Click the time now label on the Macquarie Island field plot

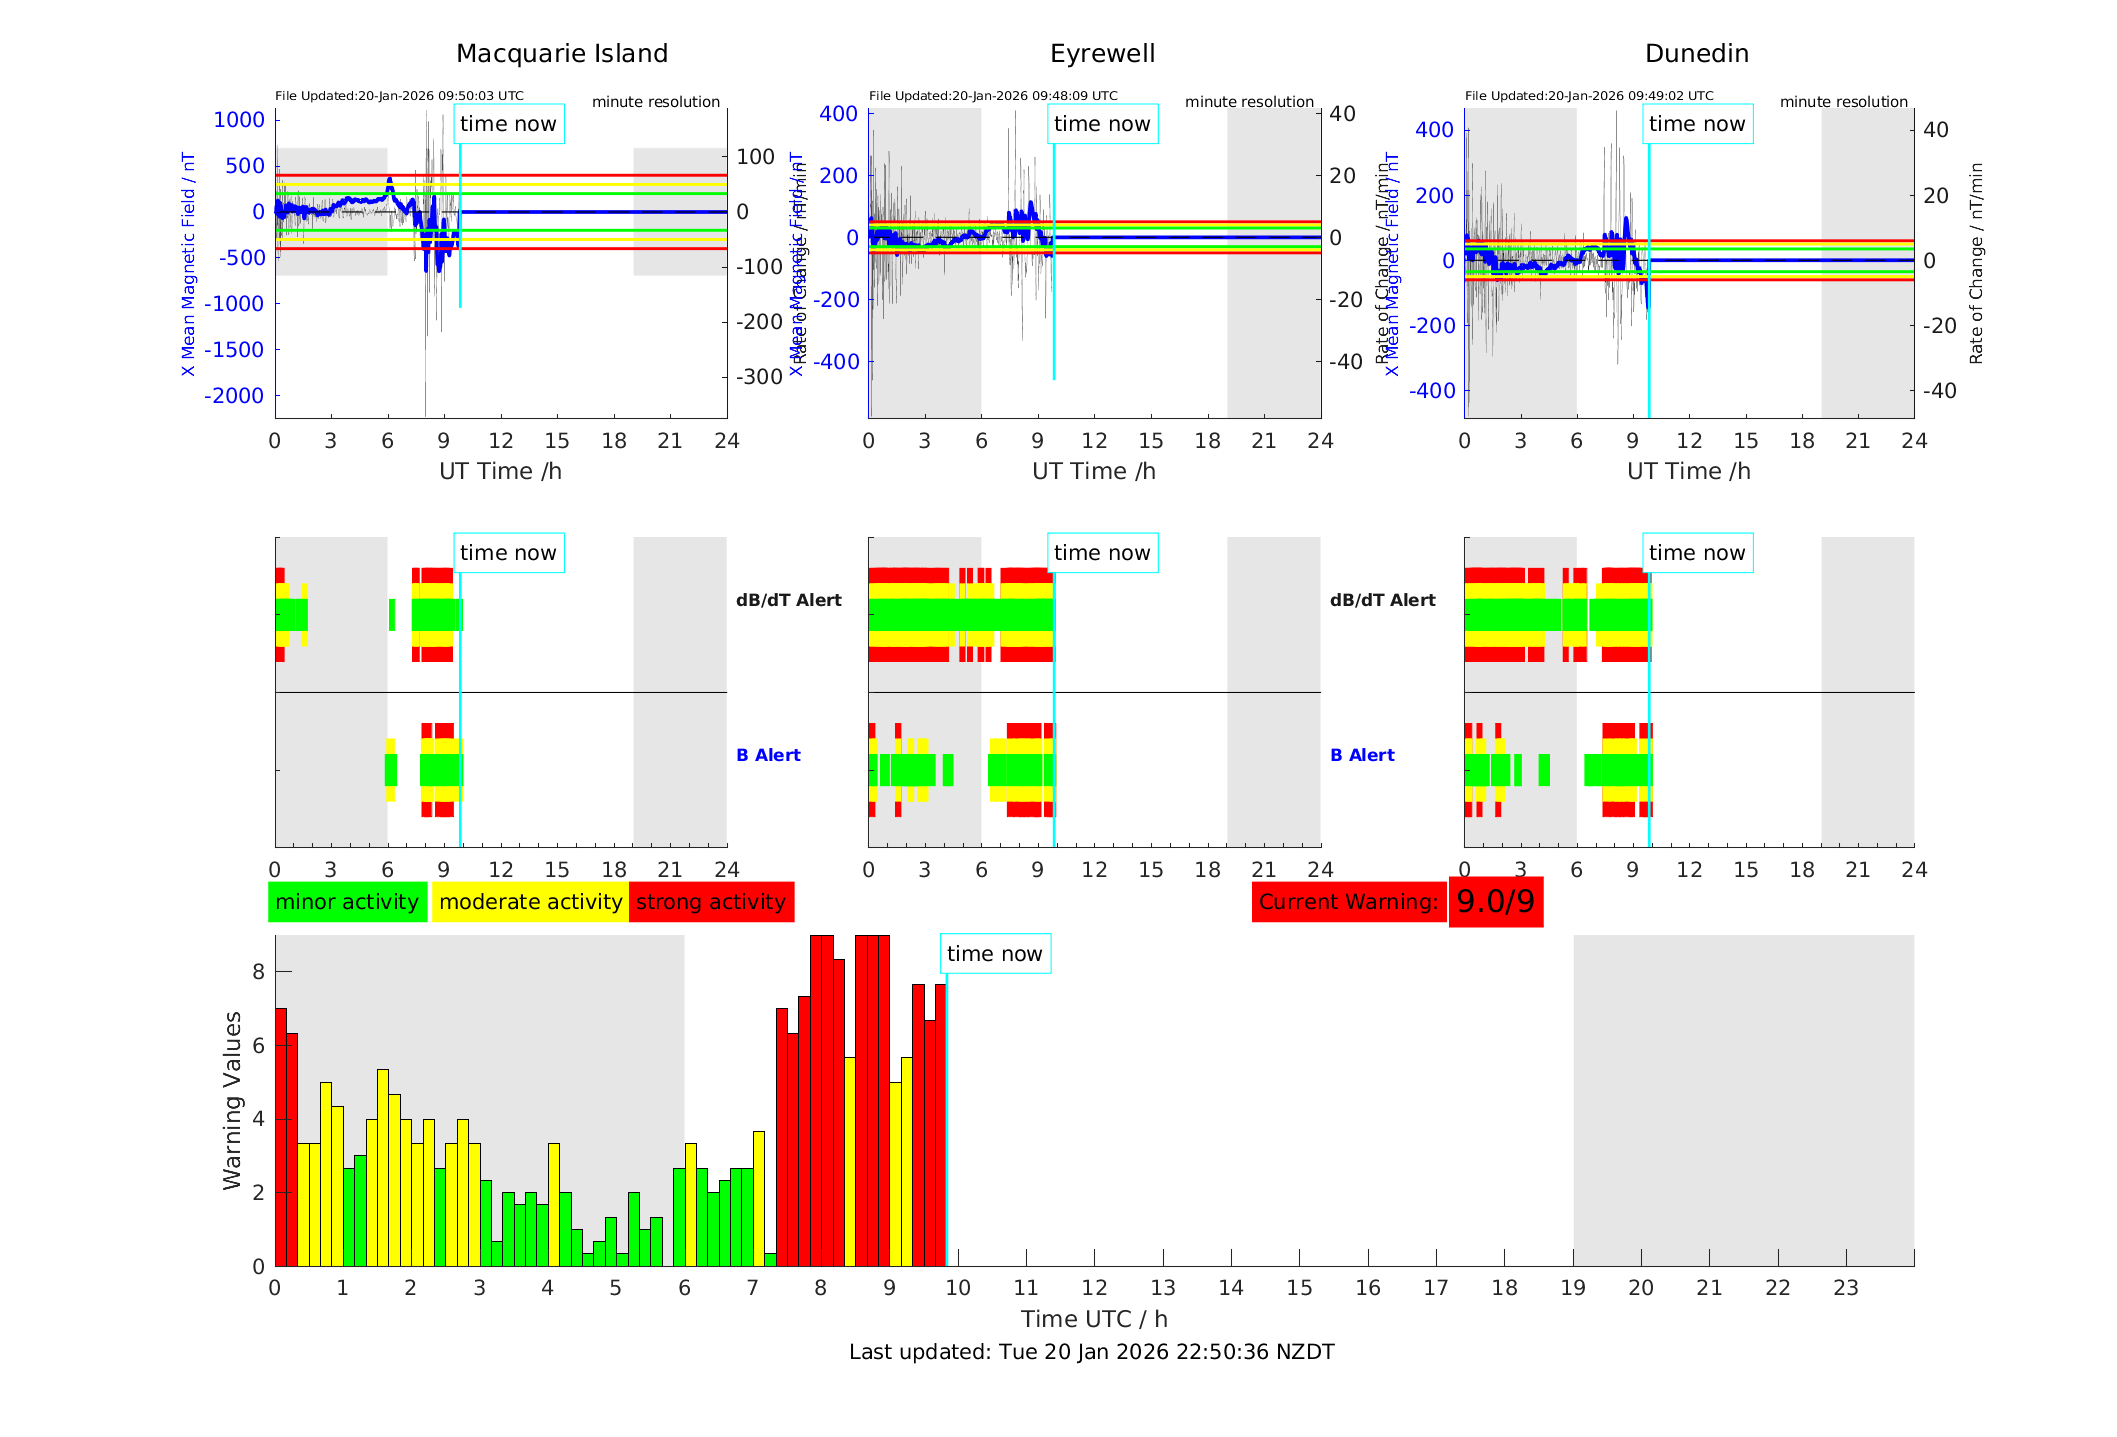(508, 124)
